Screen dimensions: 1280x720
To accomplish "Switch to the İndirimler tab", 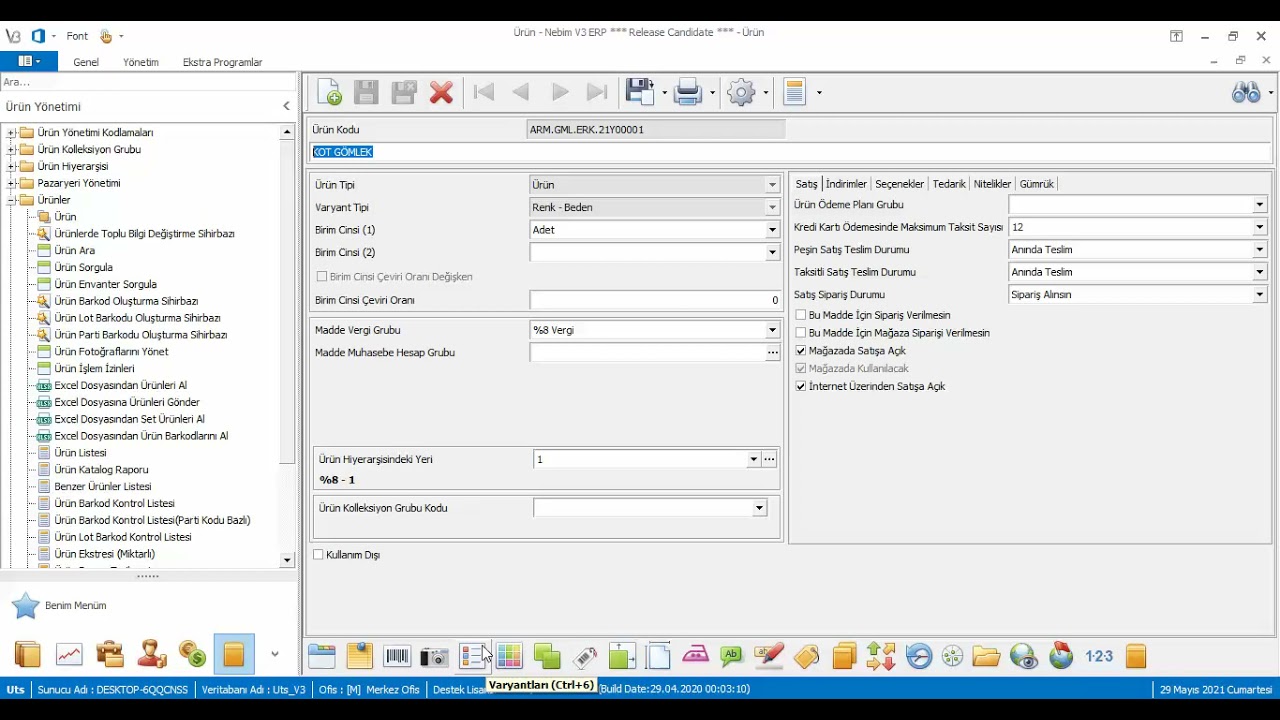I will pyautogui.click(x=846, y=184).
